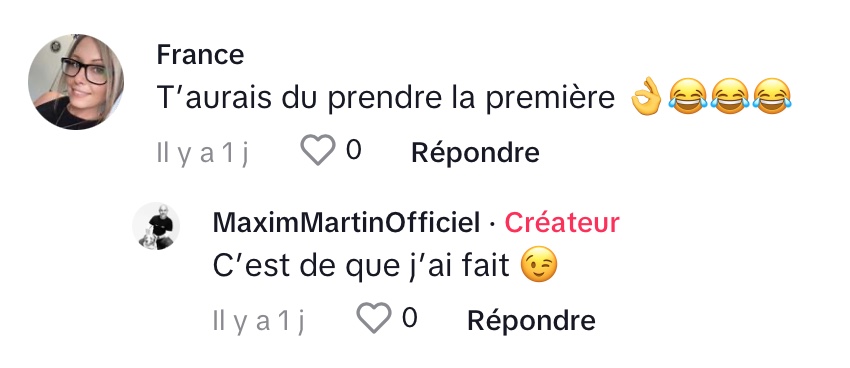Select the reply text 'C'est de que j'ai fait'

pyautogui.click(x=361, y=266)
